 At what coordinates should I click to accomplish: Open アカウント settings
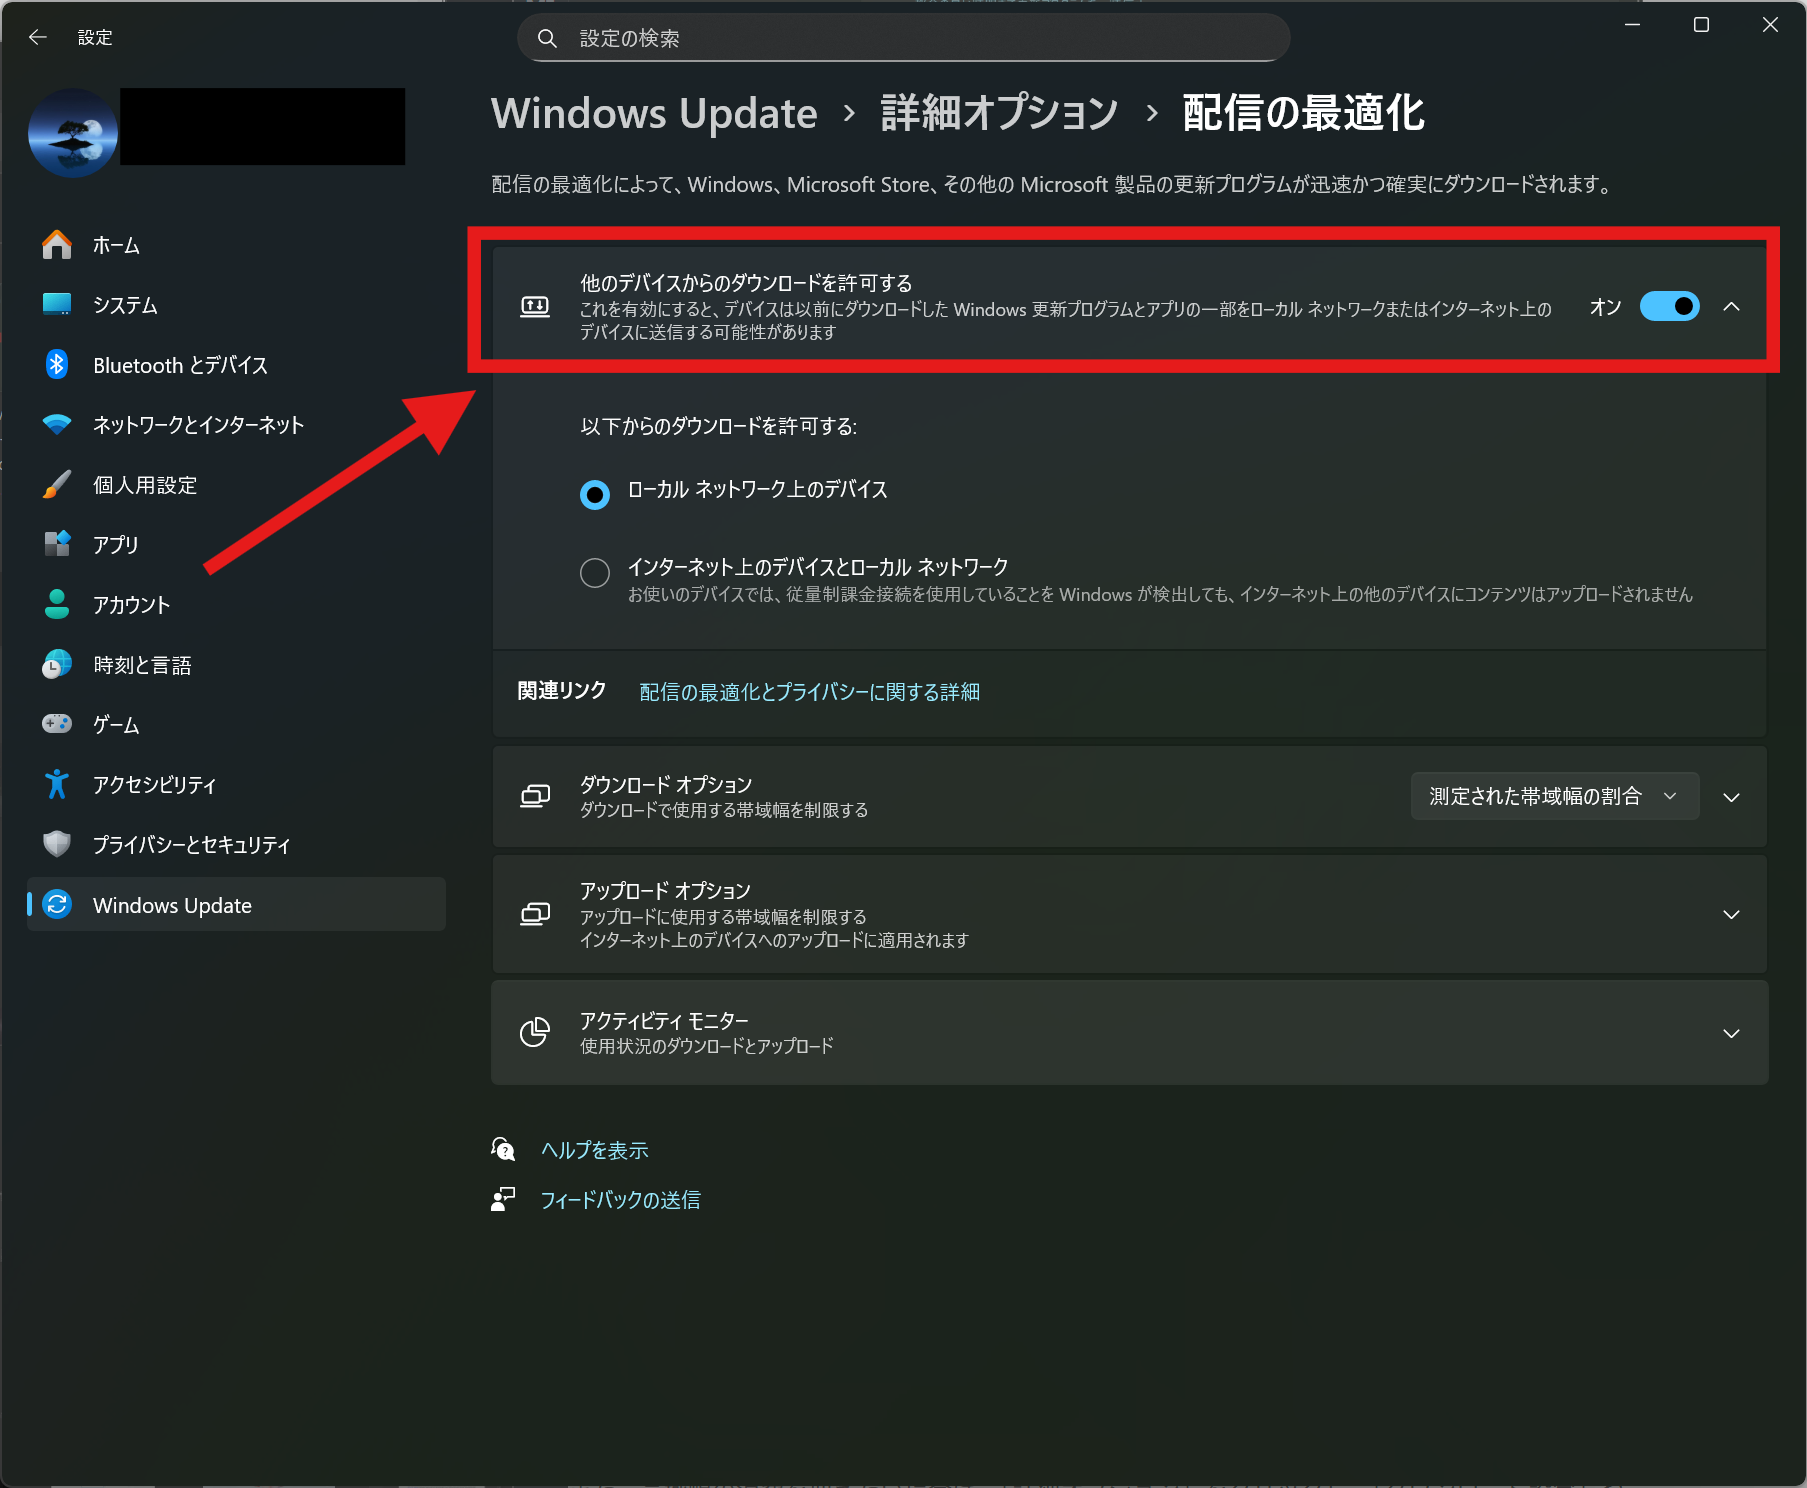236,605
